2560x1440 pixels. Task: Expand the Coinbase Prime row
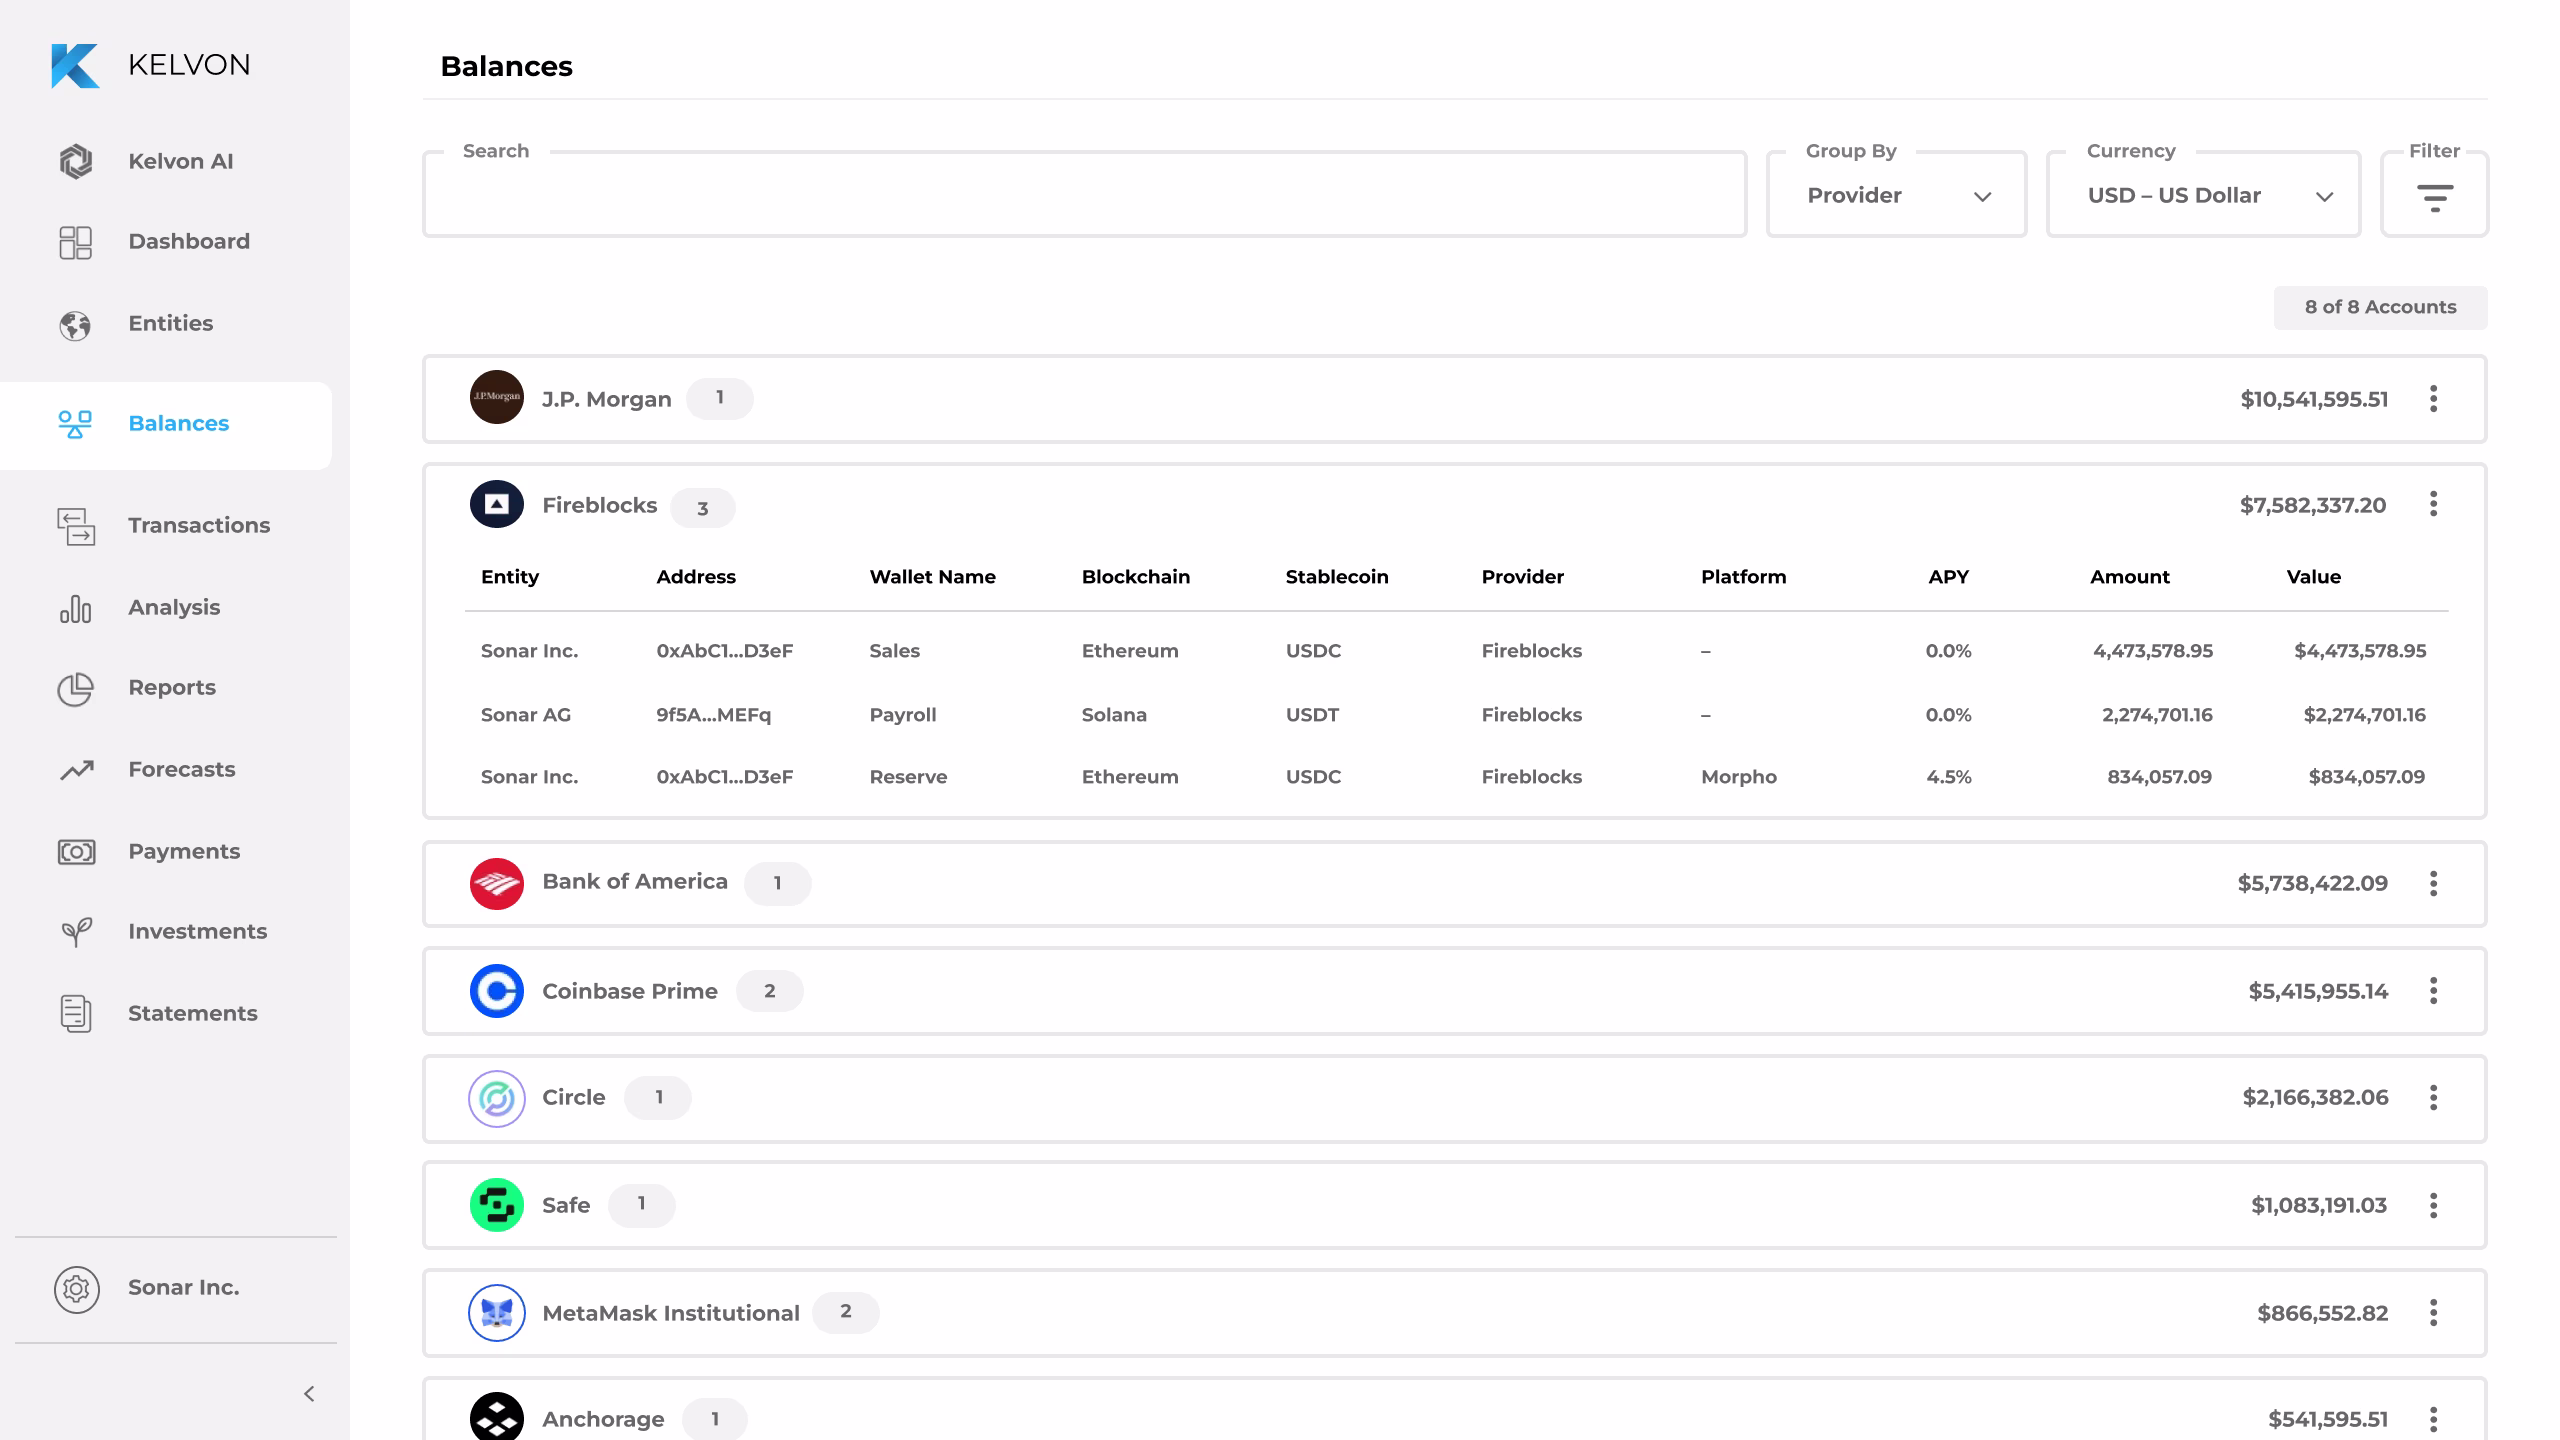1455,991
